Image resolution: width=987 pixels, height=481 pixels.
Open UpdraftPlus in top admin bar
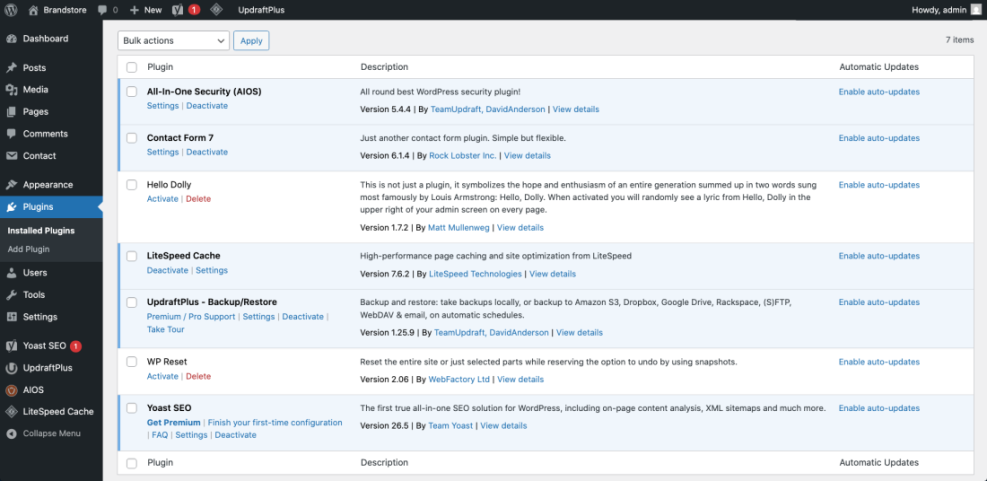point(261,10)
